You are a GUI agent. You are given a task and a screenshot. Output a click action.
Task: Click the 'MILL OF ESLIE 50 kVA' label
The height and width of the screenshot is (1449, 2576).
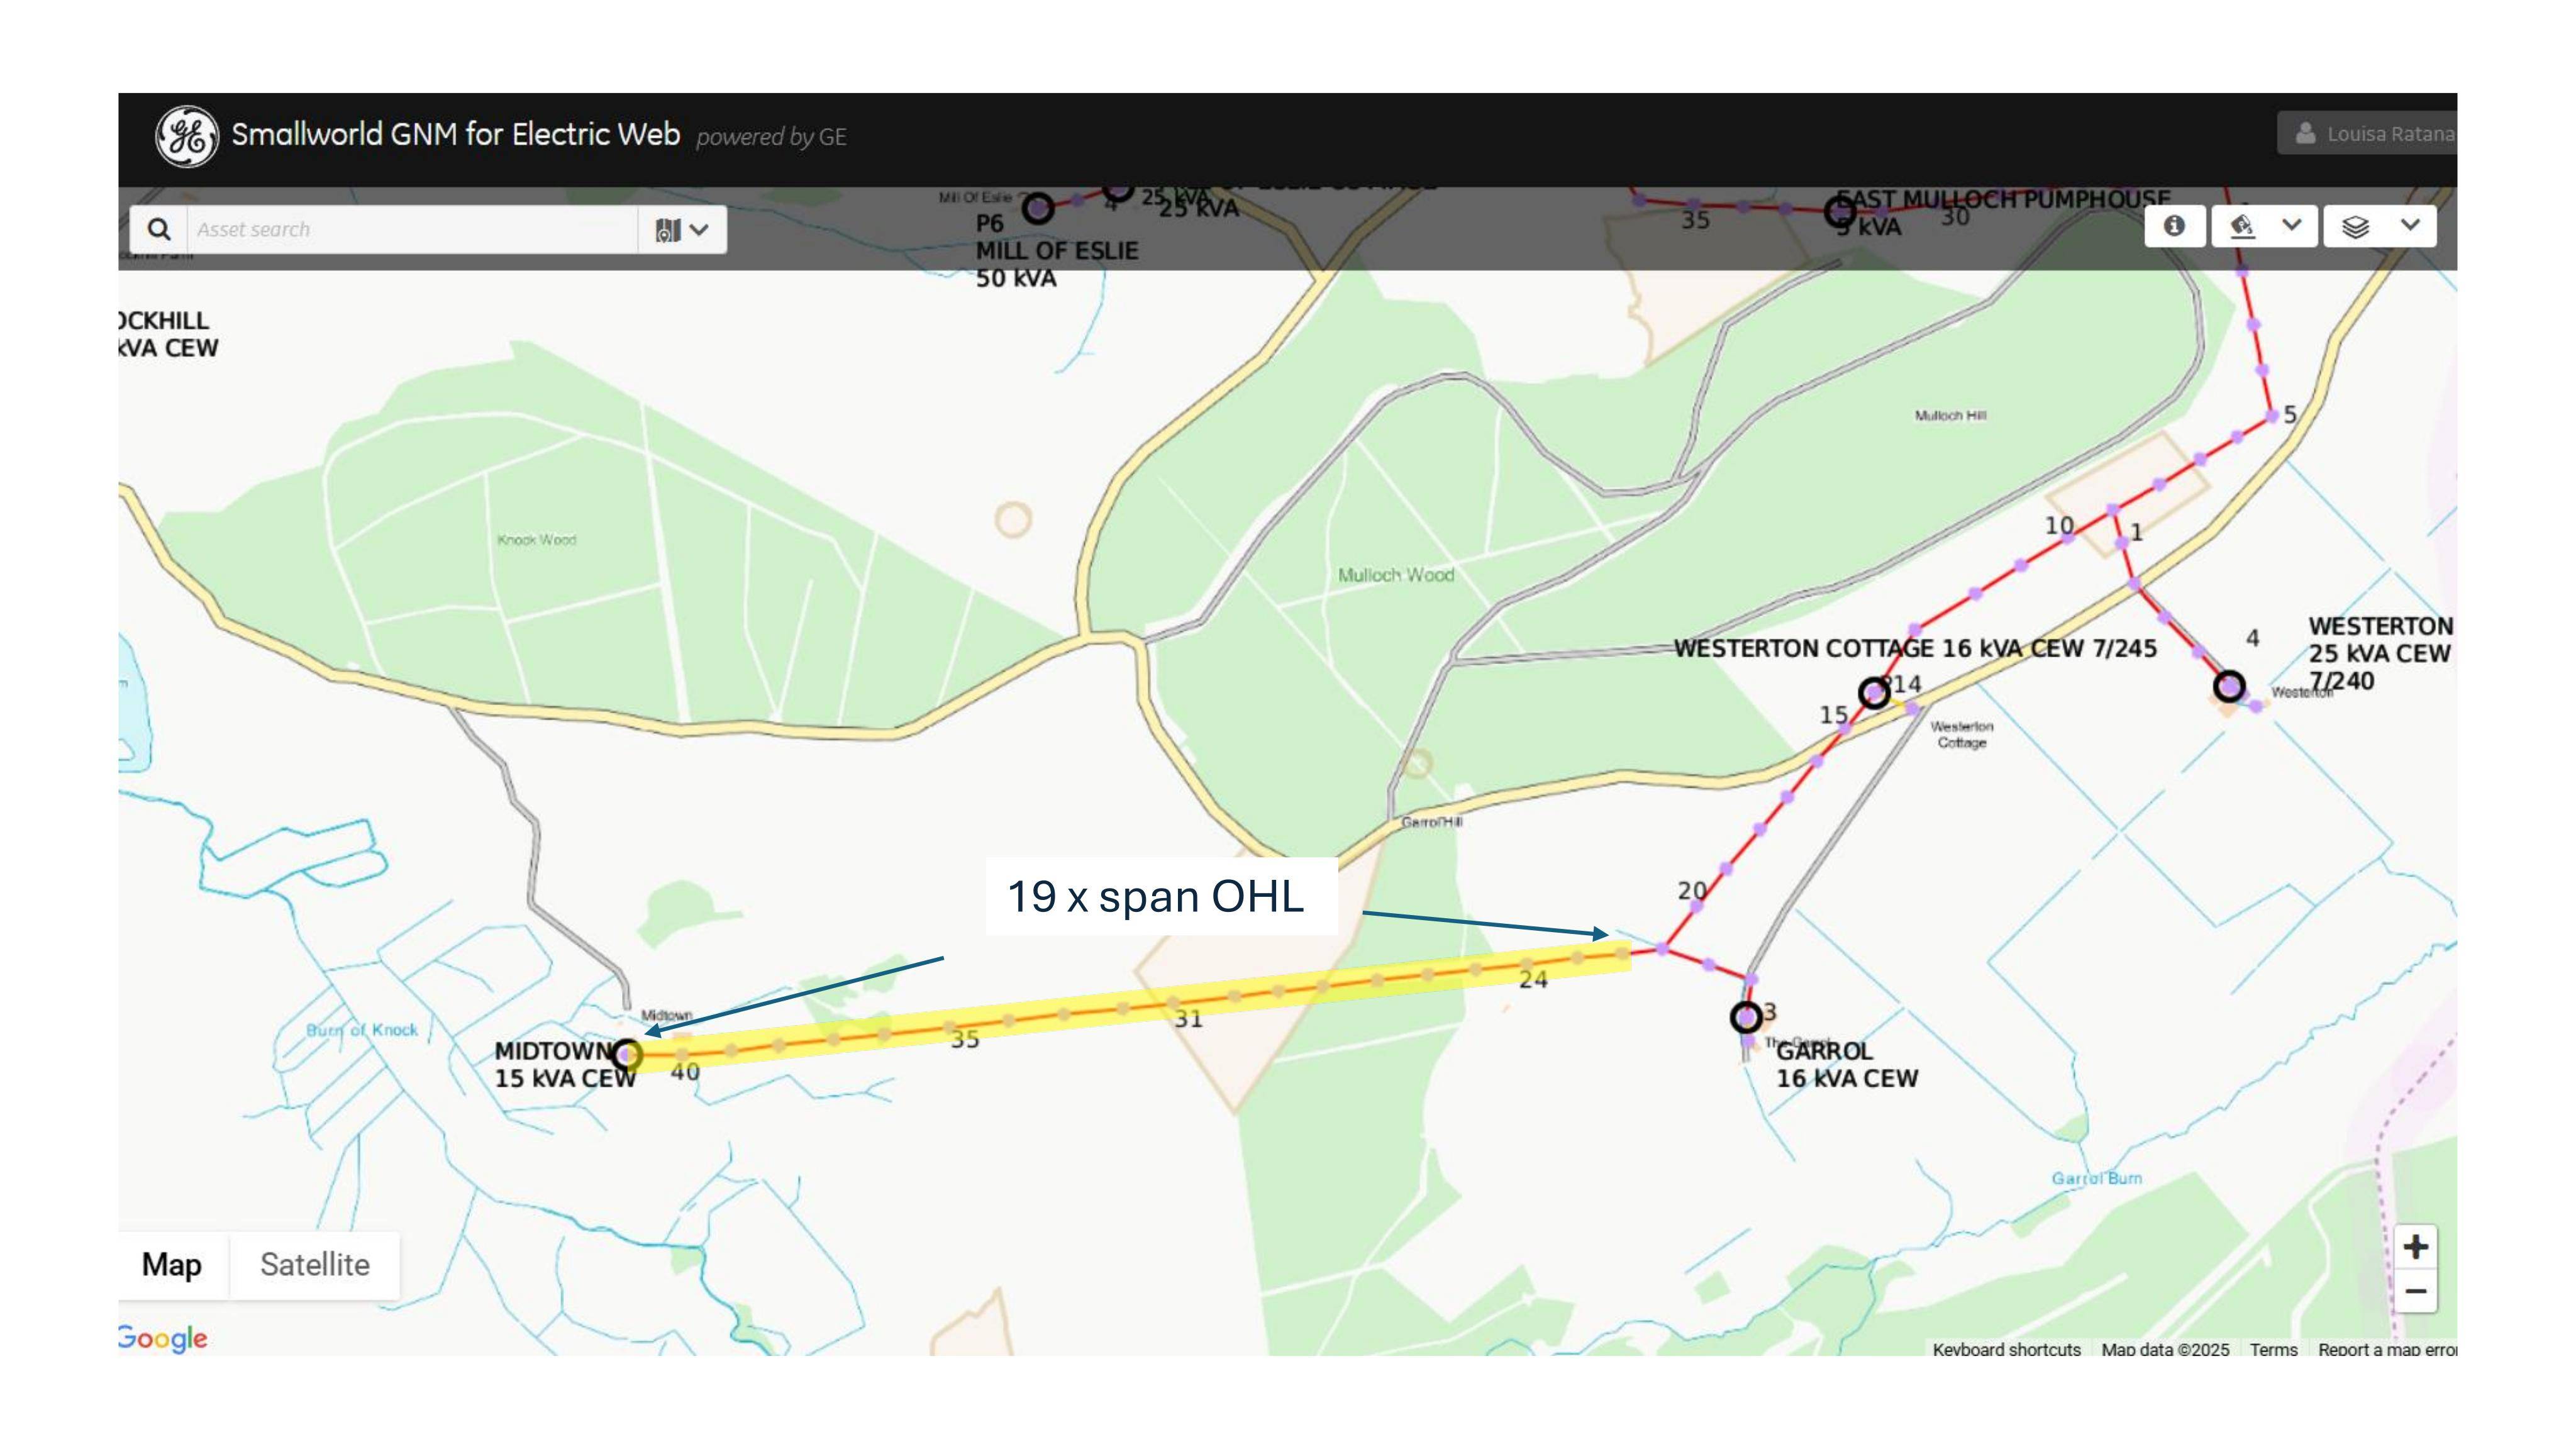coord(1057,264)
